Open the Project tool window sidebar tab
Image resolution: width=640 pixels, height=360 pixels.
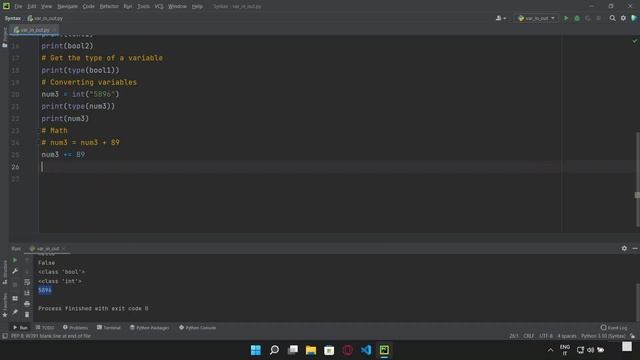click(x=4, y=38)
